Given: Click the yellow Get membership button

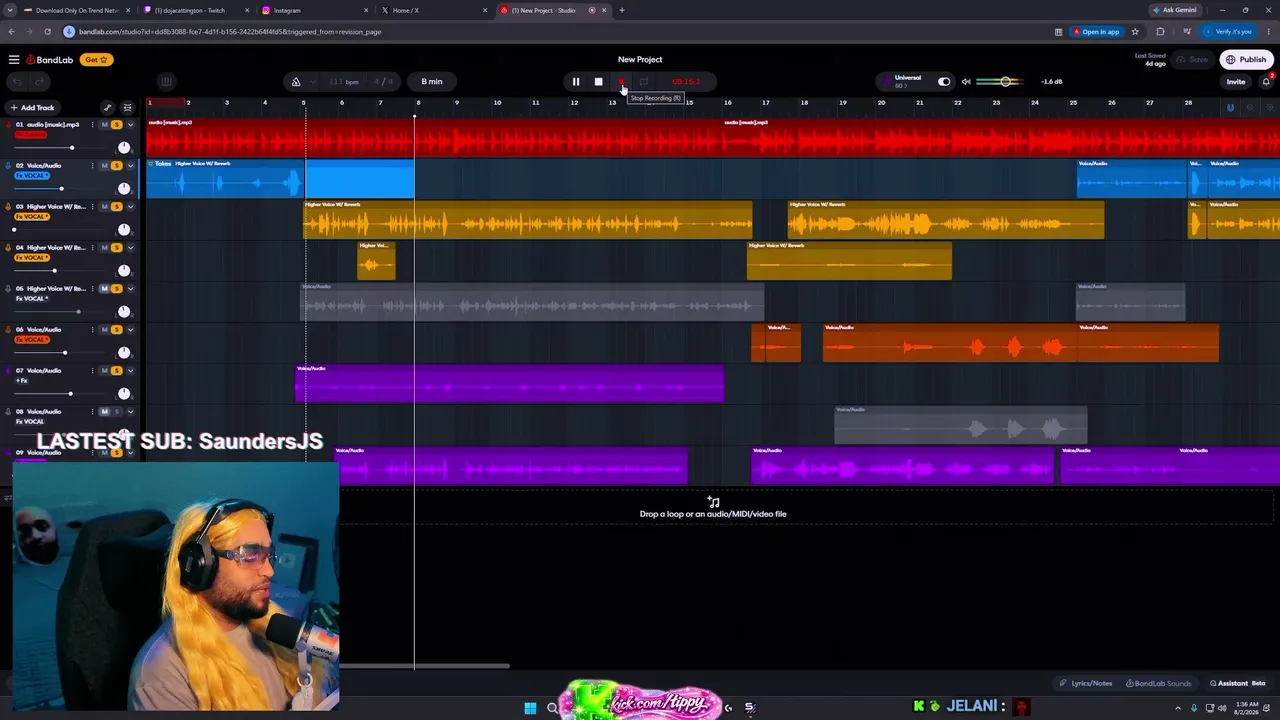Looking at the screenshot, I should [97, 60].
